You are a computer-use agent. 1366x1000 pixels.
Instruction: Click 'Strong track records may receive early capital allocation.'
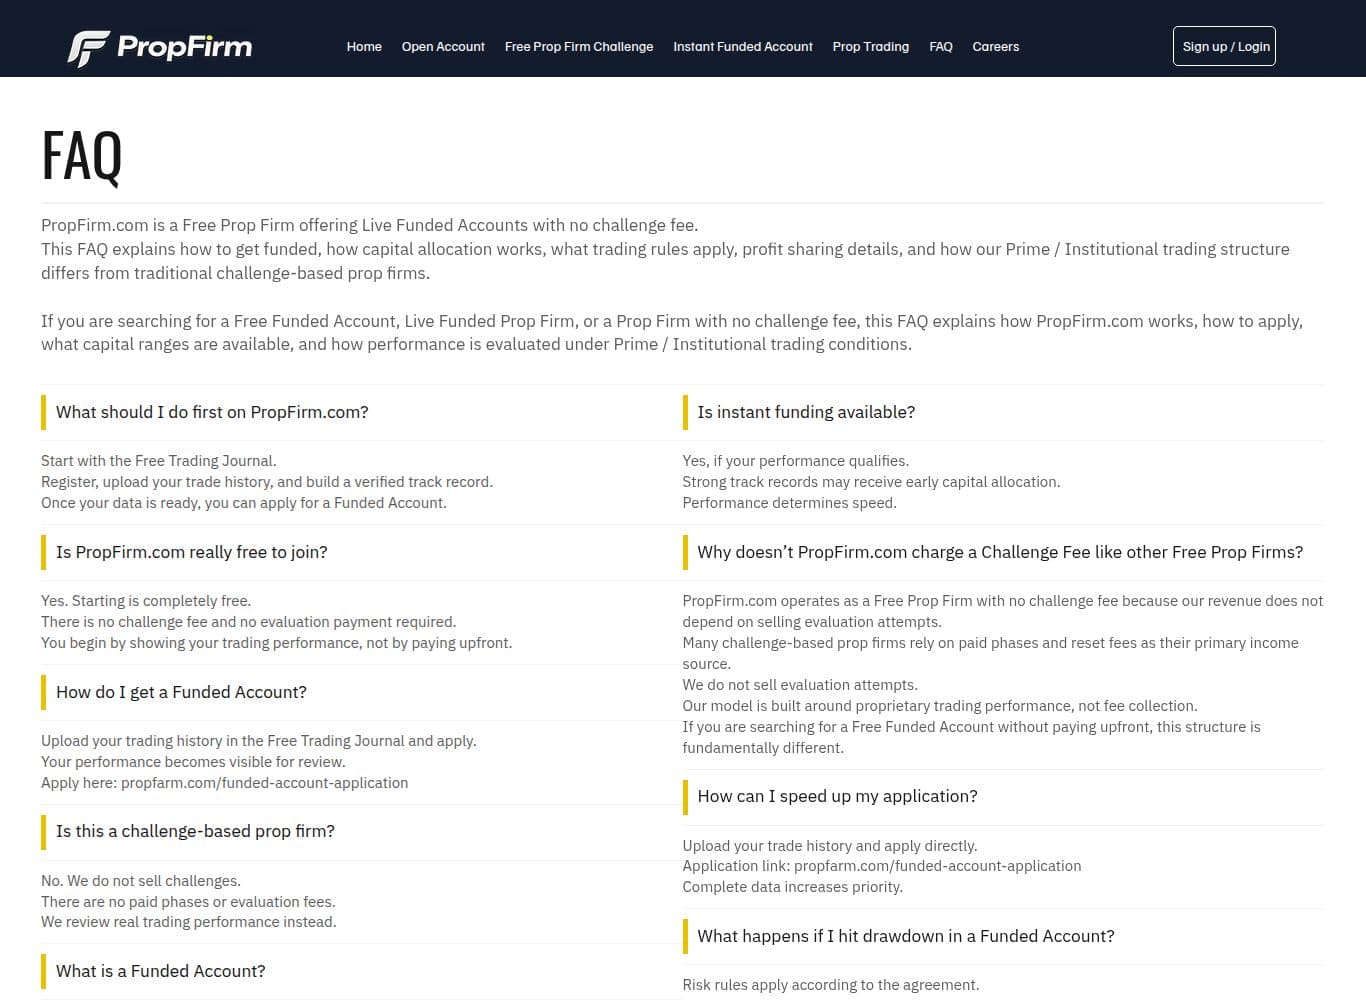pos(872,482)
